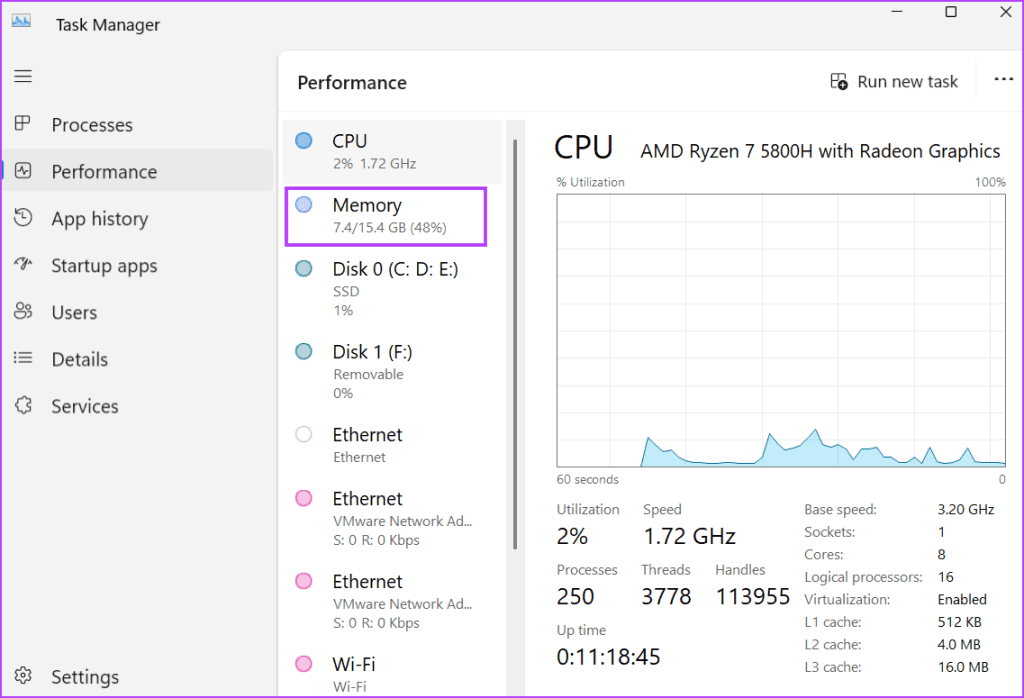Viewport: 1024px width, 698px height.
Task: Select the Memory performance entry
Action: [385, 216]
